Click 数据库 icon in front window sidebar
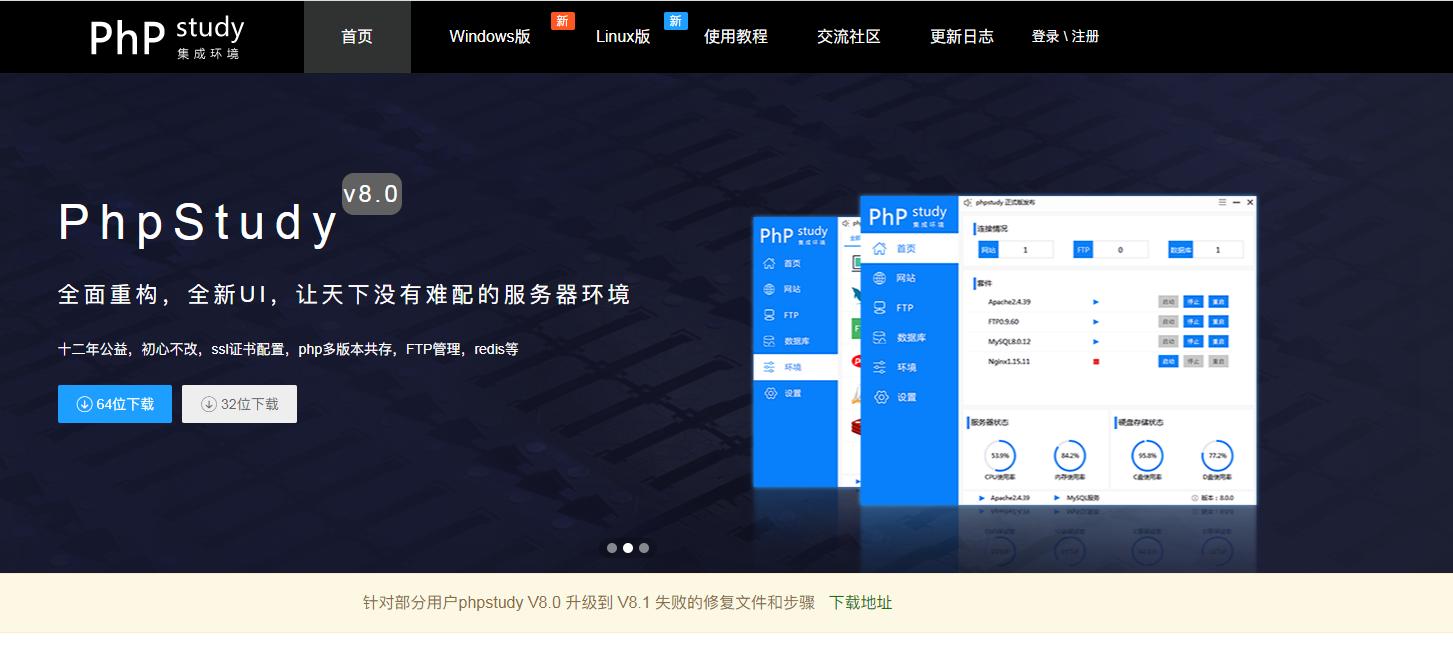The height and width of the screenshot is (648, 1453). [880, 338]
